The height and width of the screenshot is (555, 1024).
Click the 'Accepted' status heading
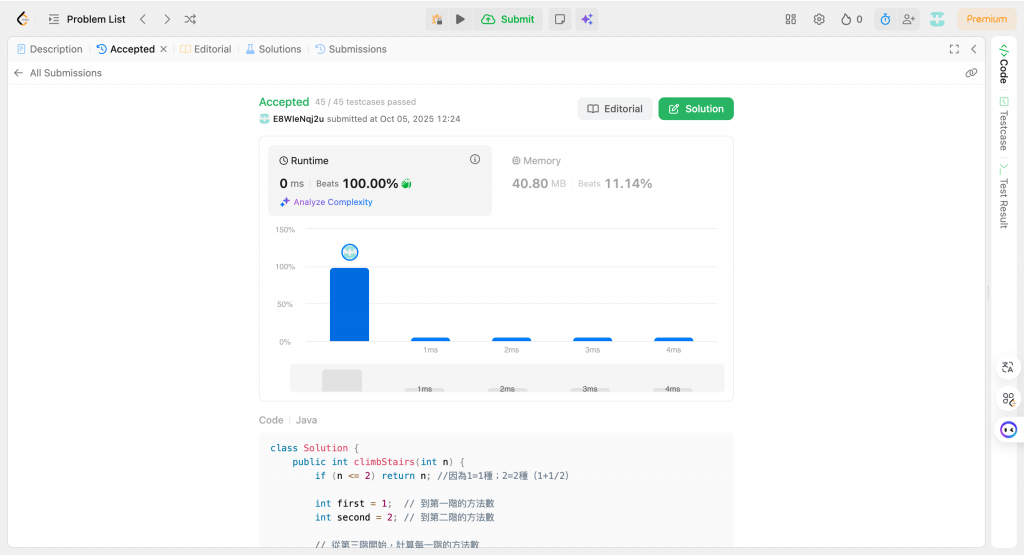[283, 102]
